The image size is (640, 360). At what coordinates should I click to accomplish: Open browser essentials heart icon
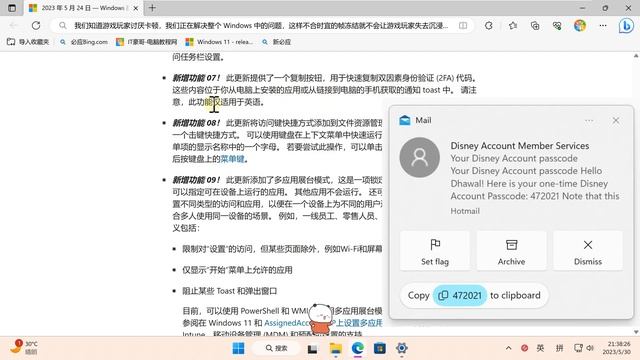tap(557, 26)
